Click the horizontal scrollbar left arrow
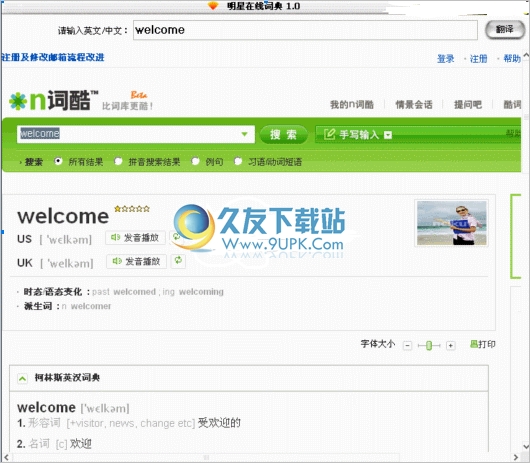This screenshot has height=463, width=530. pyautogui.click(x=6, y=458)
